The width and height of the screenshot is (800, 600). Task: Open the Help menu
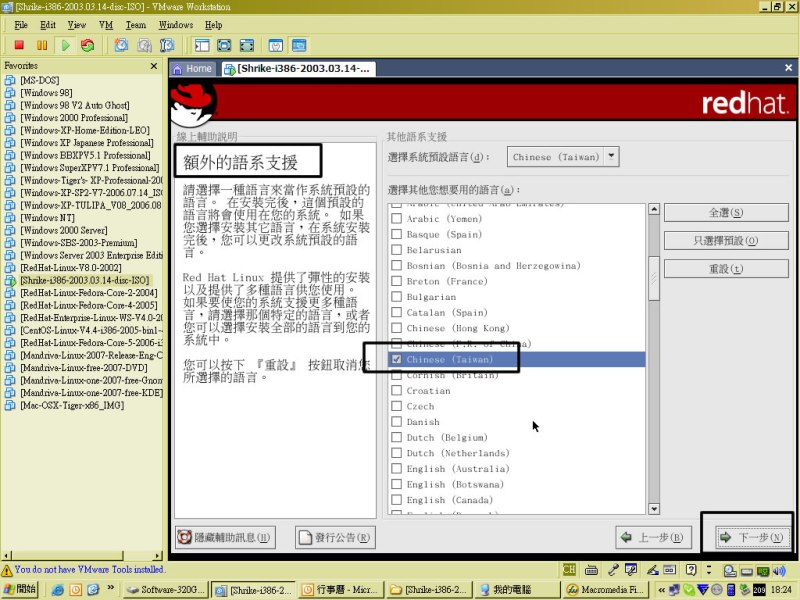tap(214, 25)
